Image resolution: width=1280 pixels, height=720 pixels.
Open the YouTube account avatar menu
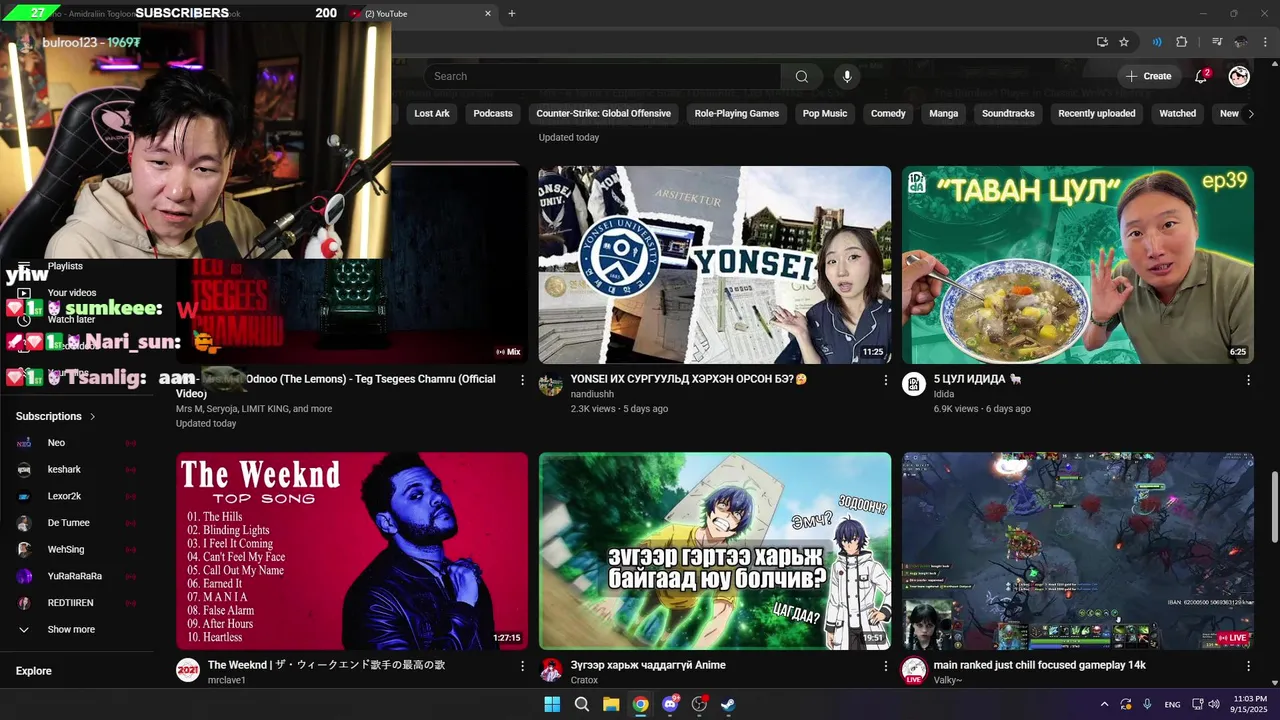(x=1239, y=76)
